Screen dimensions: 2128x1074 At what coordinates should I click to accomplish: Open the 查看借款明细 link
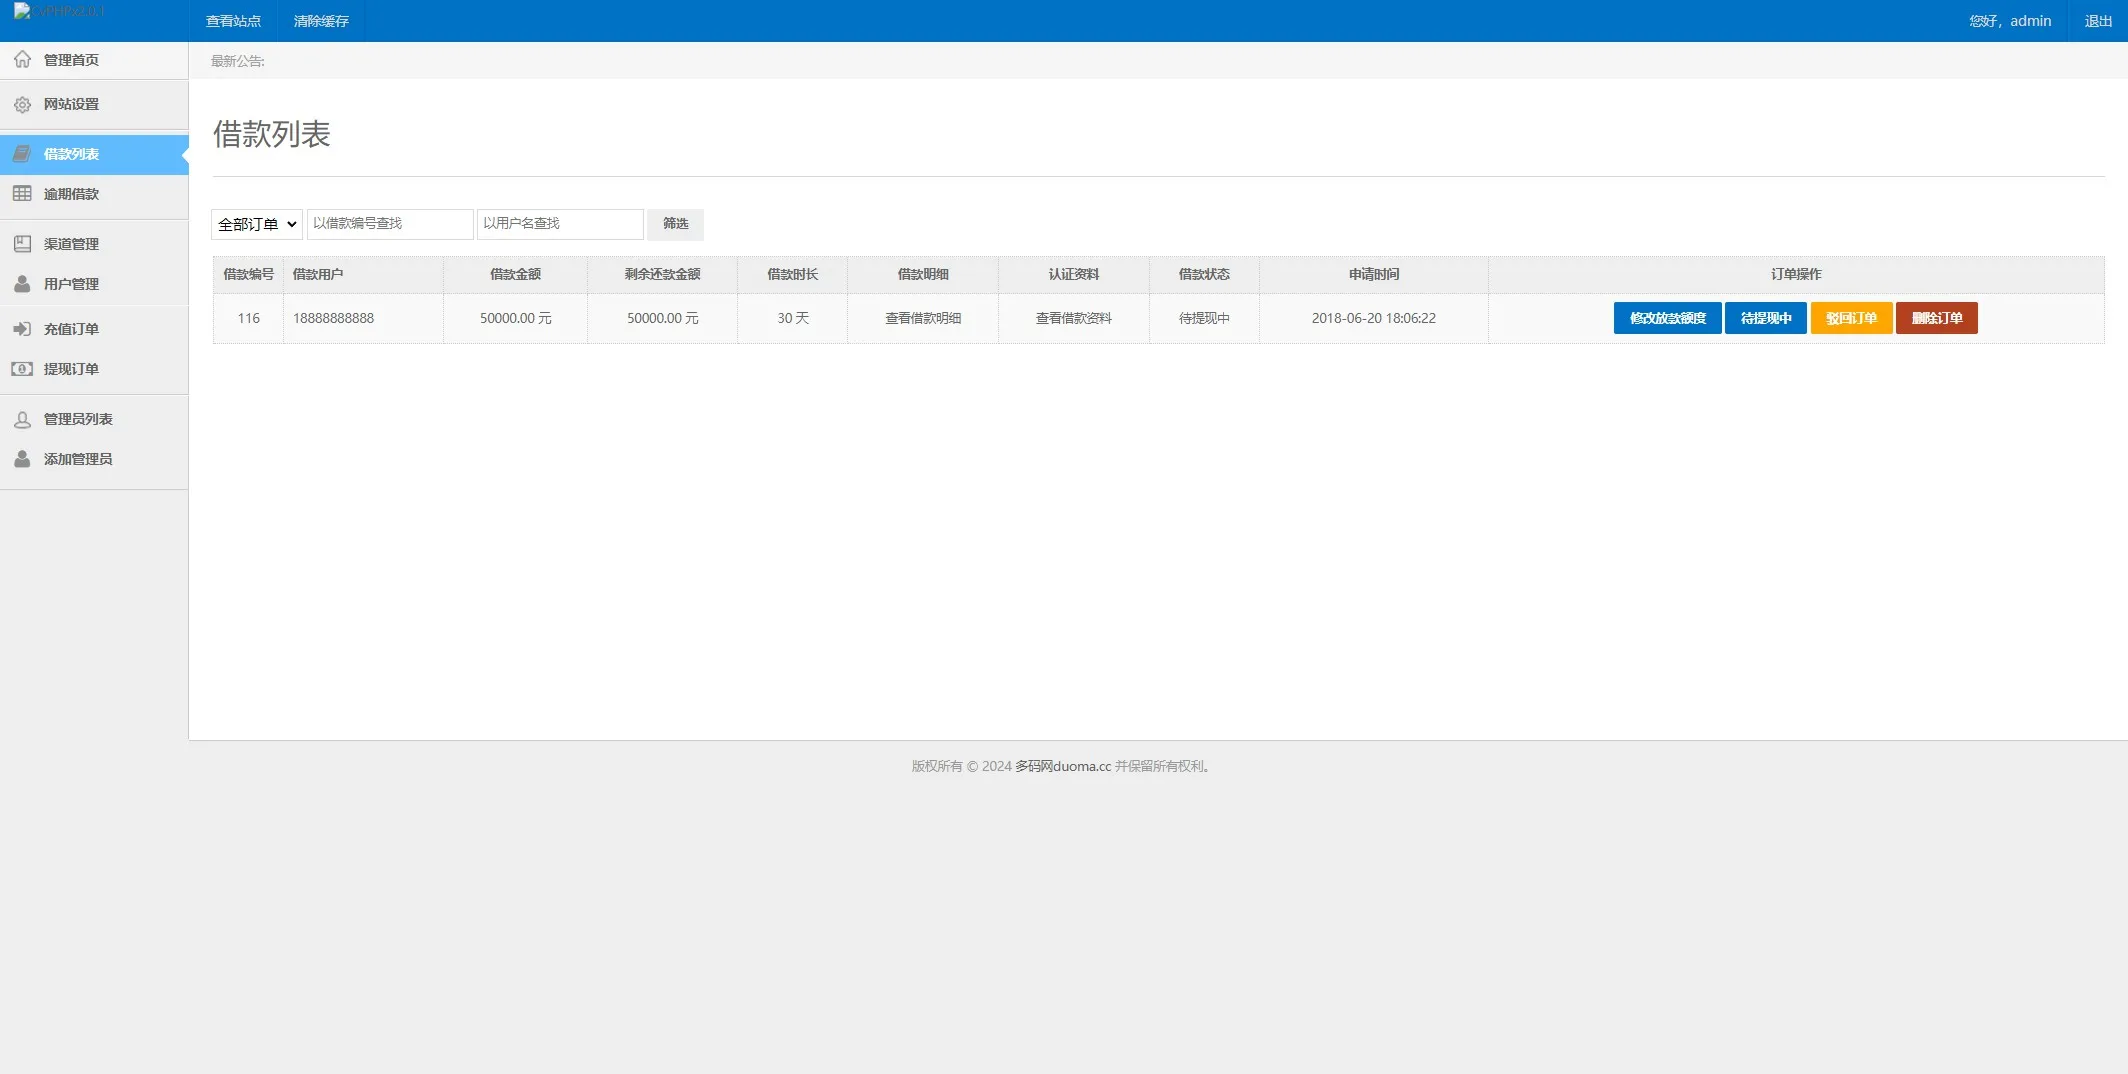pos(922,318)
